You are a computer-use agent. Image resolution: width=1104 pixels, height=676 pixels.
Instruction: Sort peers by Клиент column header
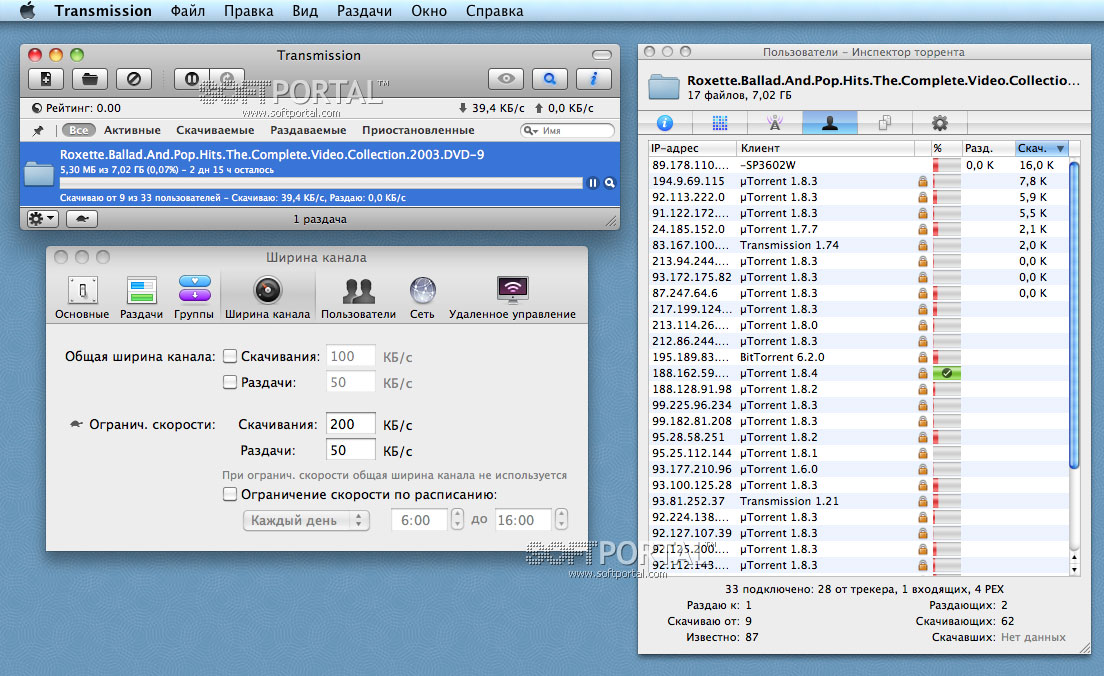tap(825, 148)
